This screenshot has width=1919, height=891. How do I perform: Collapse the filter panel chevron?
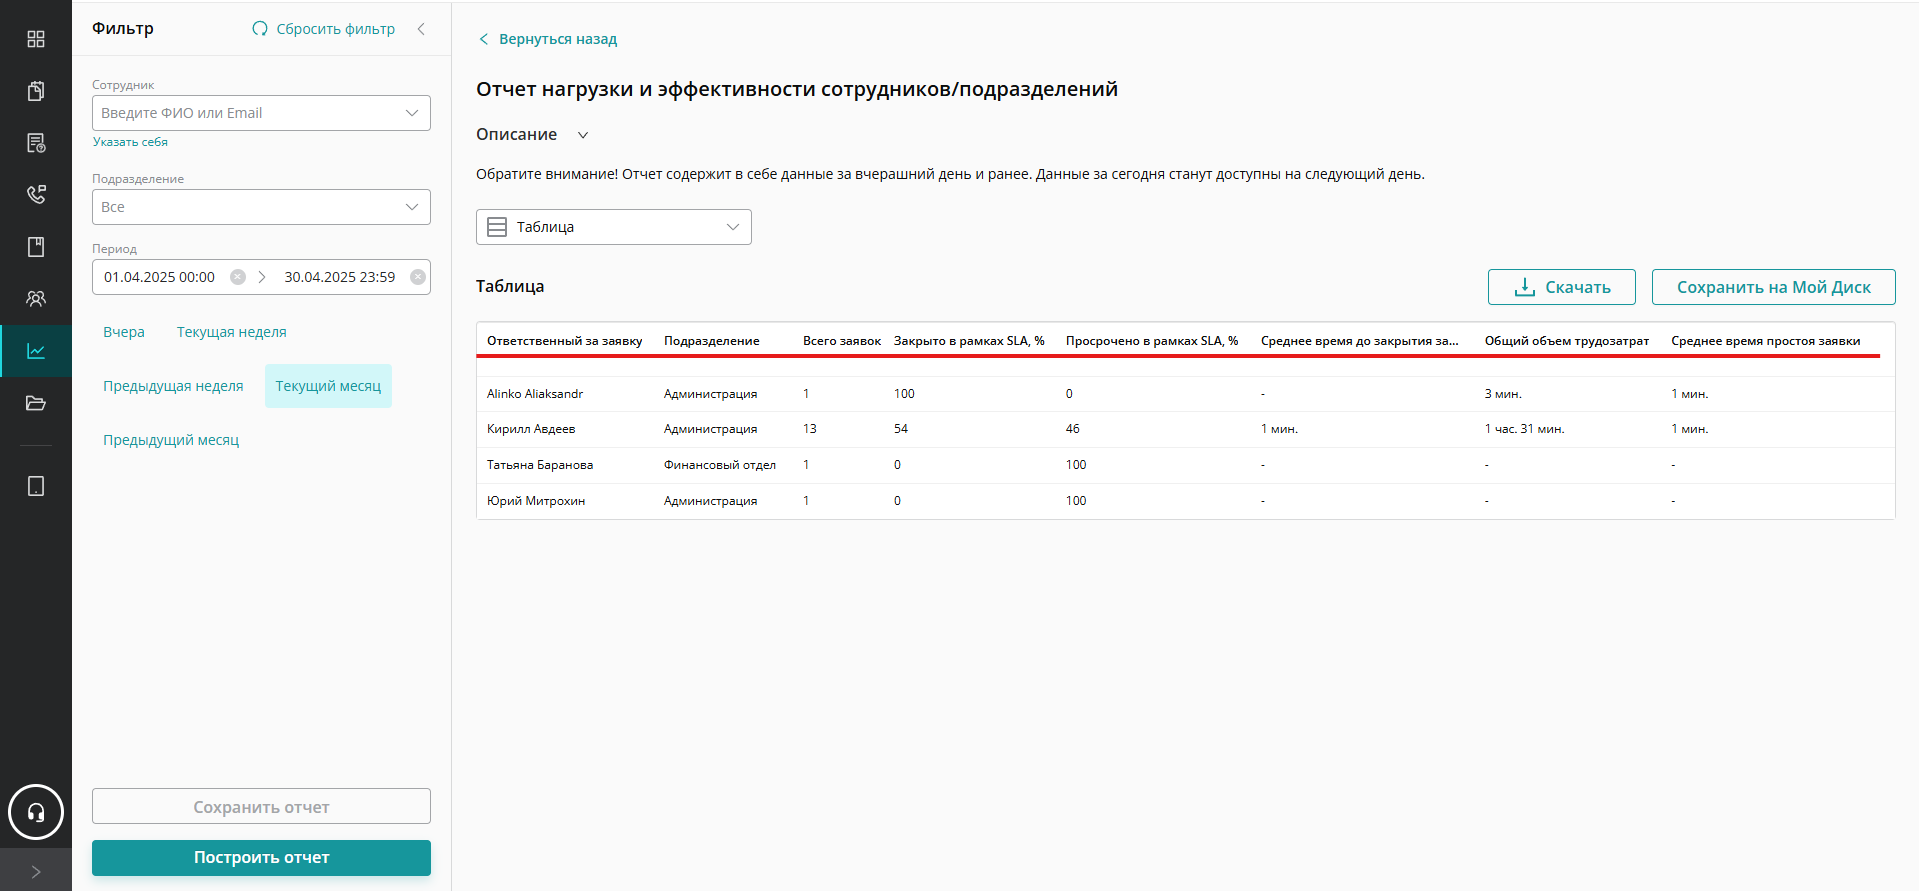coord(421,29)
